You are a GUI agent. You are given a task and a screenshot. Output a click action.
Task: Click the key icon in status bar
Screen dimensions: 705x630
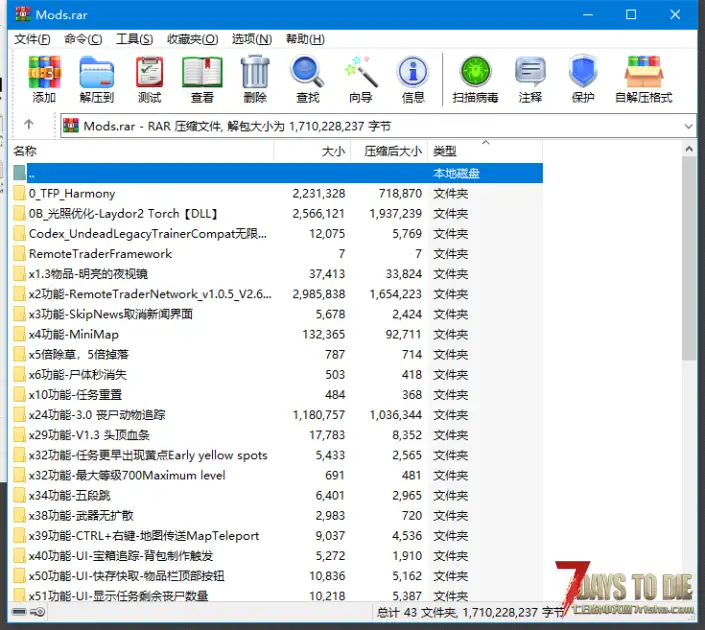coord(38,612)
